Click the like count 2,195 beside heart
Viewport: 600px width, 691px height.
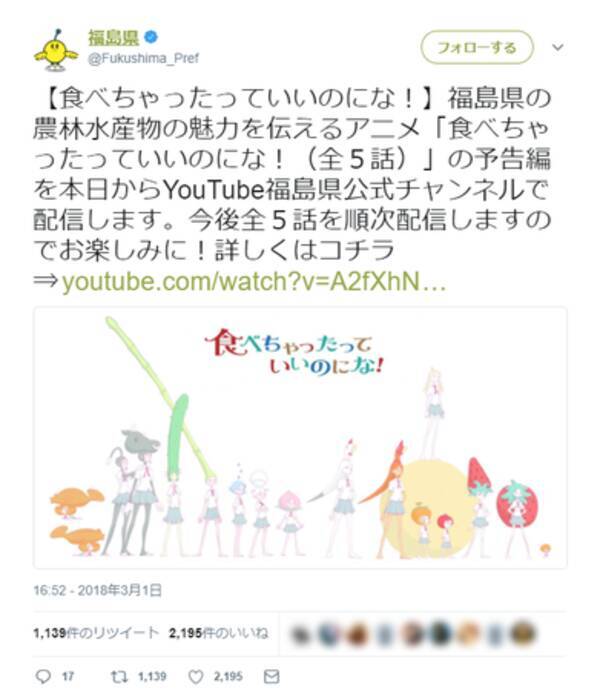tap(228, 676)
